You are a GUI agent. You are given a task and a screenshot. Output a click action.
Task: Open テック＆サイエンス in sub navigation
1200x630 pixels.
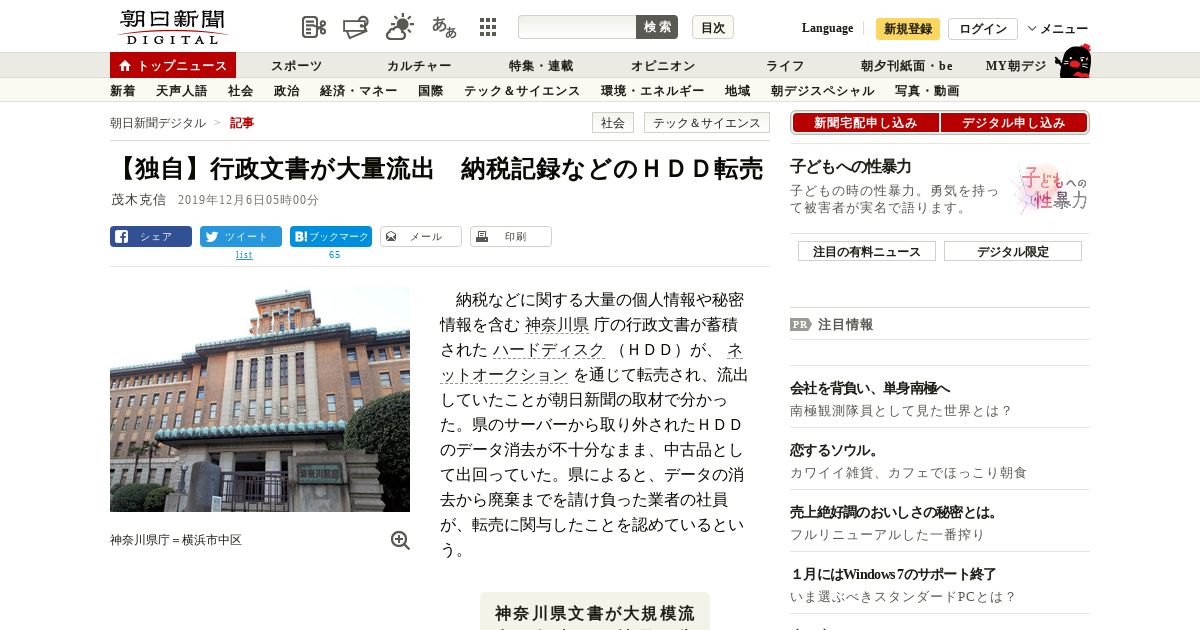pyautogui.click(x=522, y=91)
